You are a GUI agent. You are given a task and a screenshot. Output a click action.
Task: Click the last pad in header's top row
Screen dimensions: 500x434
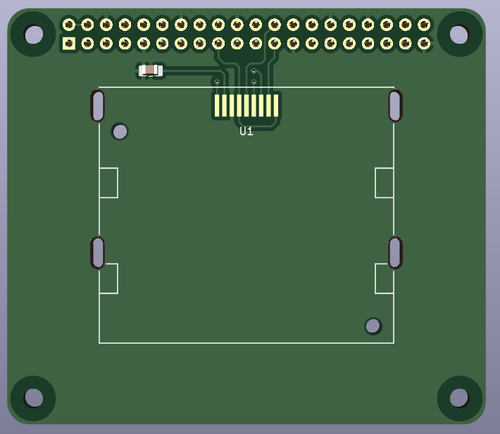point(424,24)
